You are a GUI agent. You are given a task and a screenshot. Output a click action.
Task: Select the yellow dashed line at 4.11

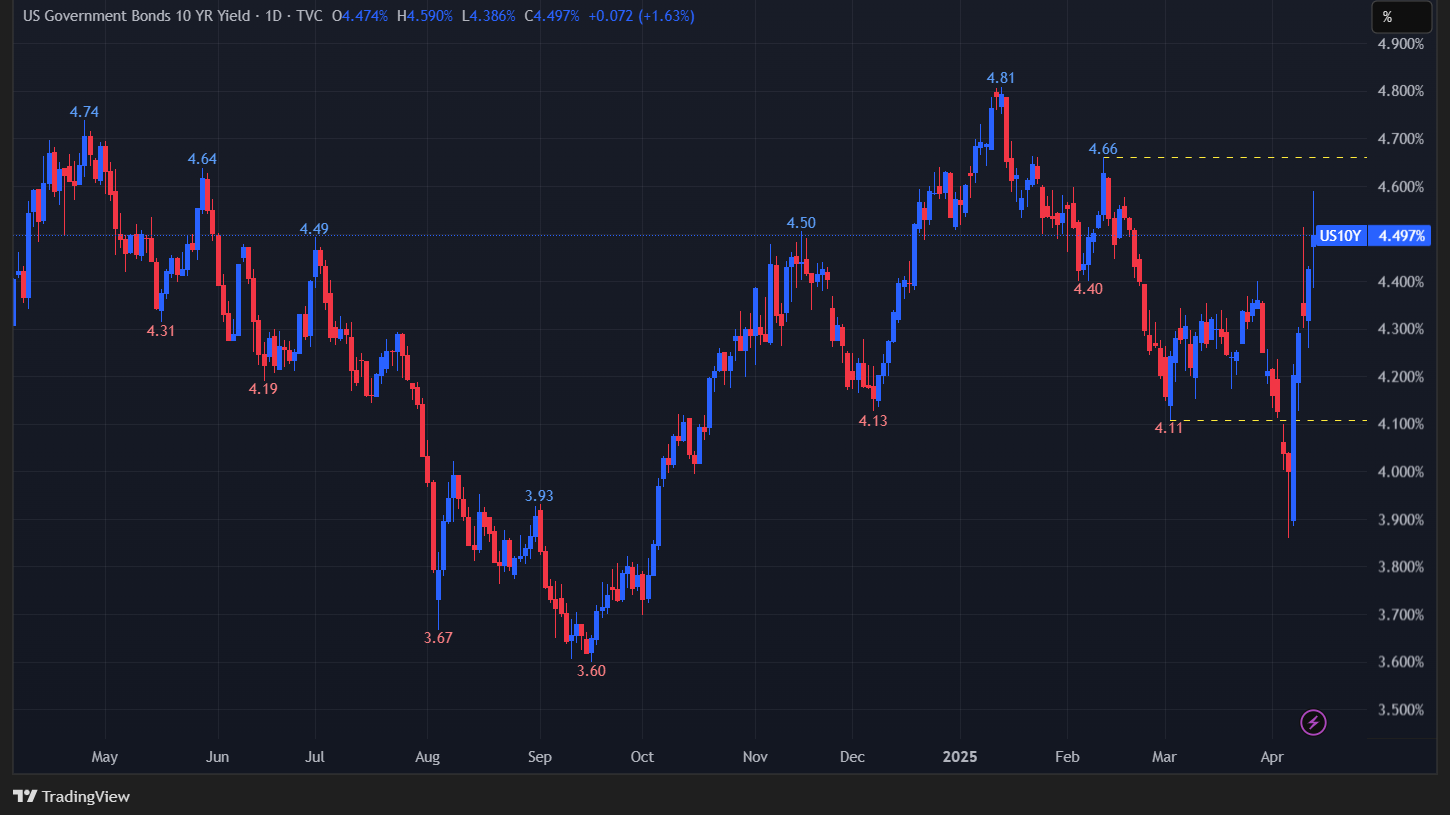pos(1268,420)
